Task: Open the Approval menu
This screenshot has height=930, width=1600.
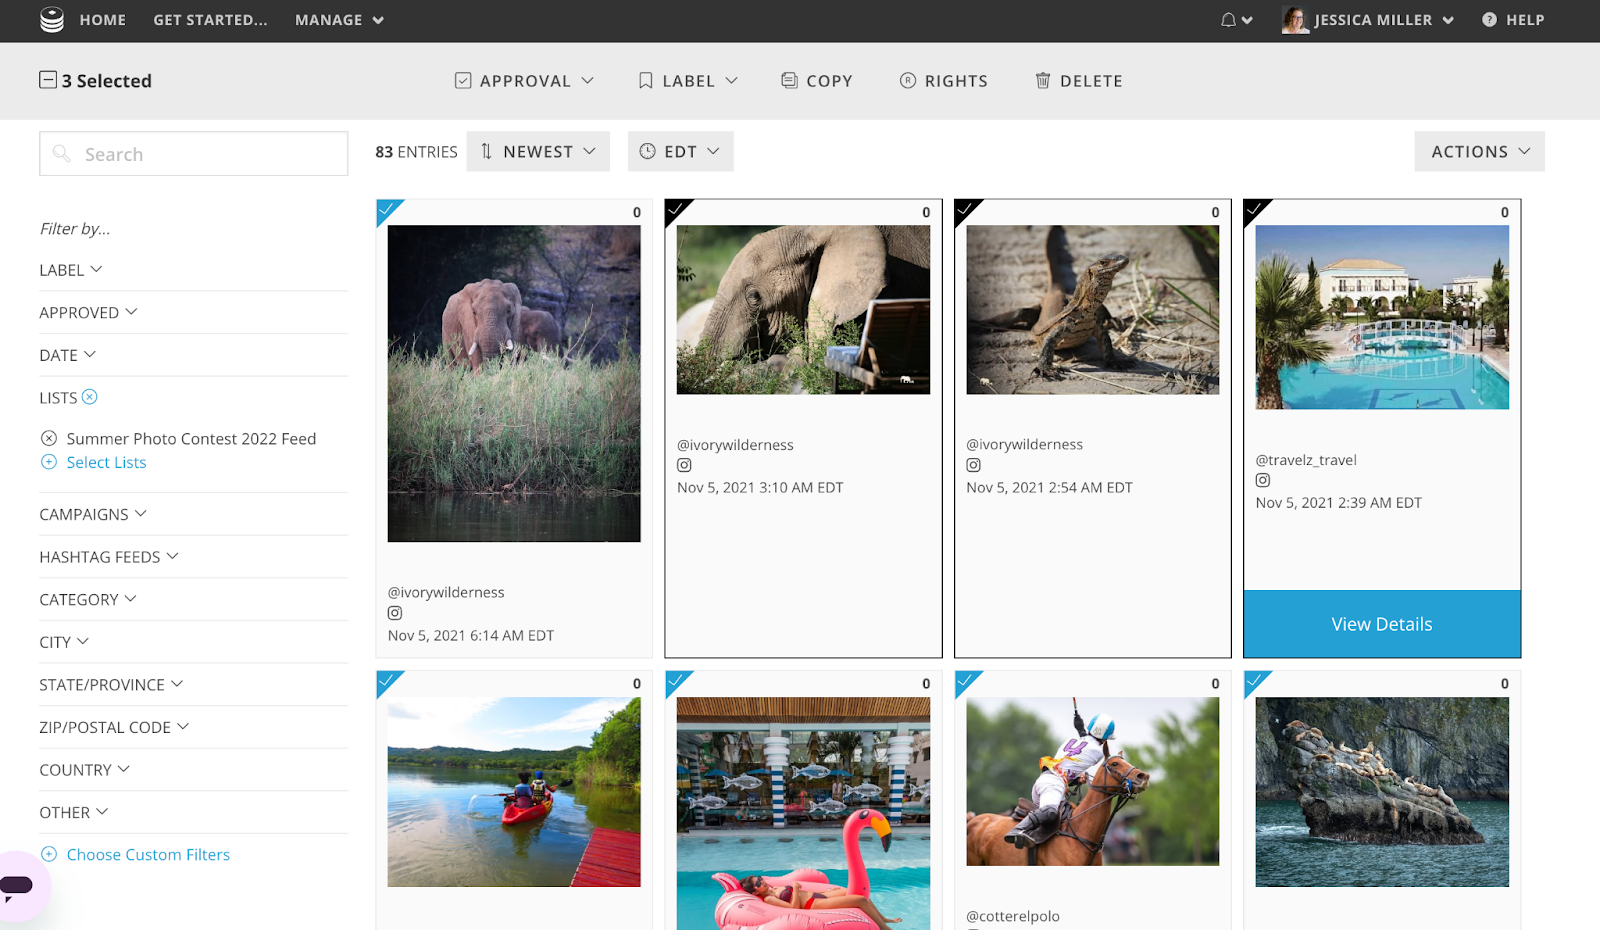Action: (x=524, y=81)
